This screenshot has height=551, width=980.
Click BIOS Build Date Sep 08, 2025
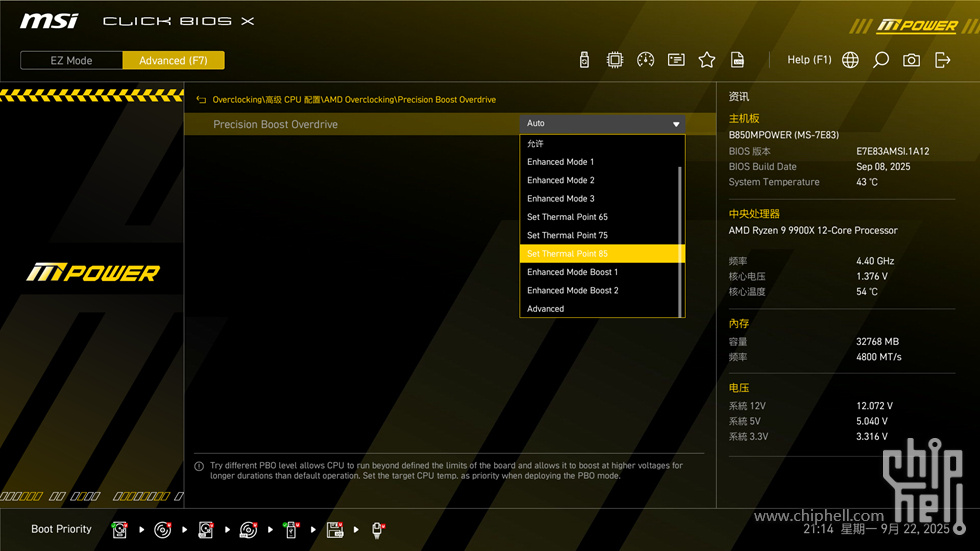click(882, 167)
